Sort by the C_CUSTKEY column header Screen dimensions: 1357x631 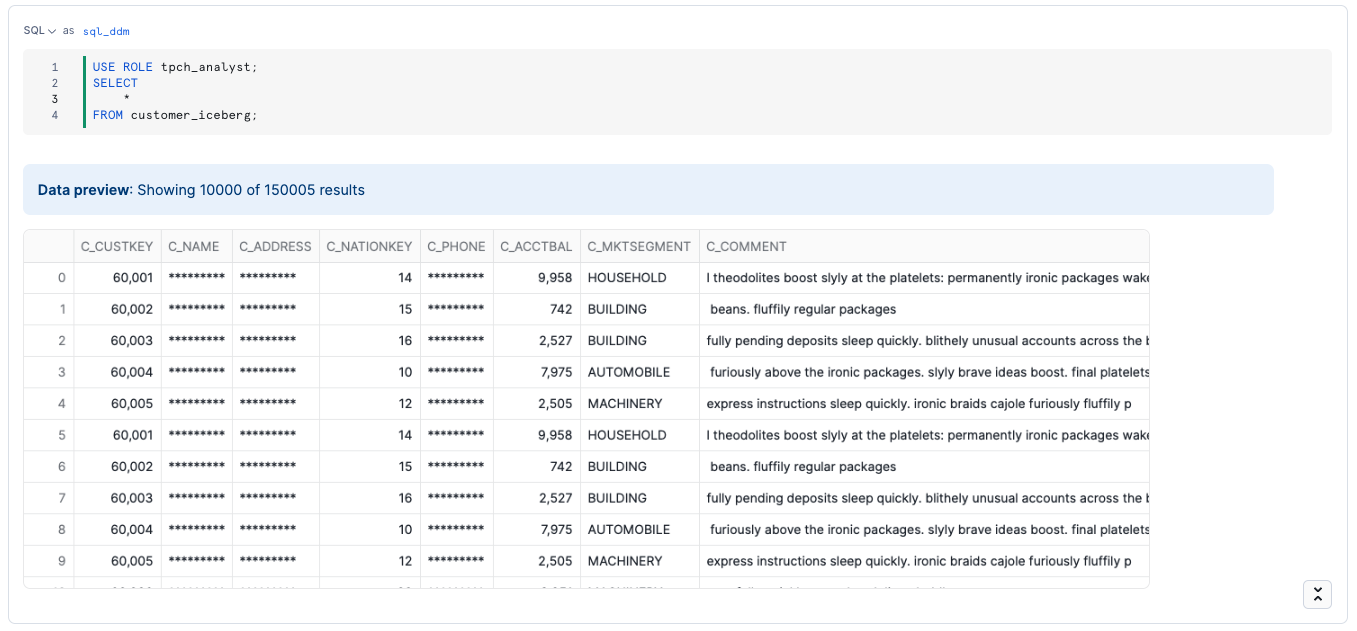pyautogui.click(x=117, y=246)
